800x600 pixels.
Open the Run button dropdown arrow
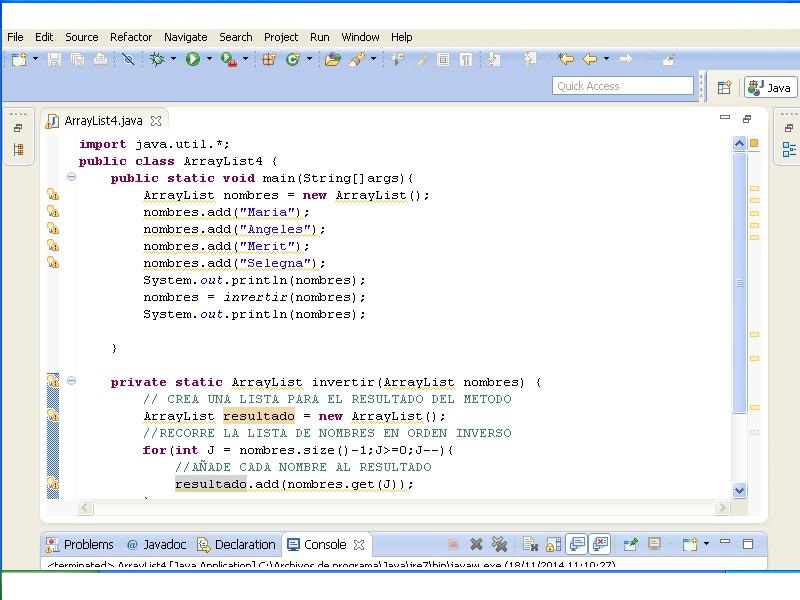209,60
